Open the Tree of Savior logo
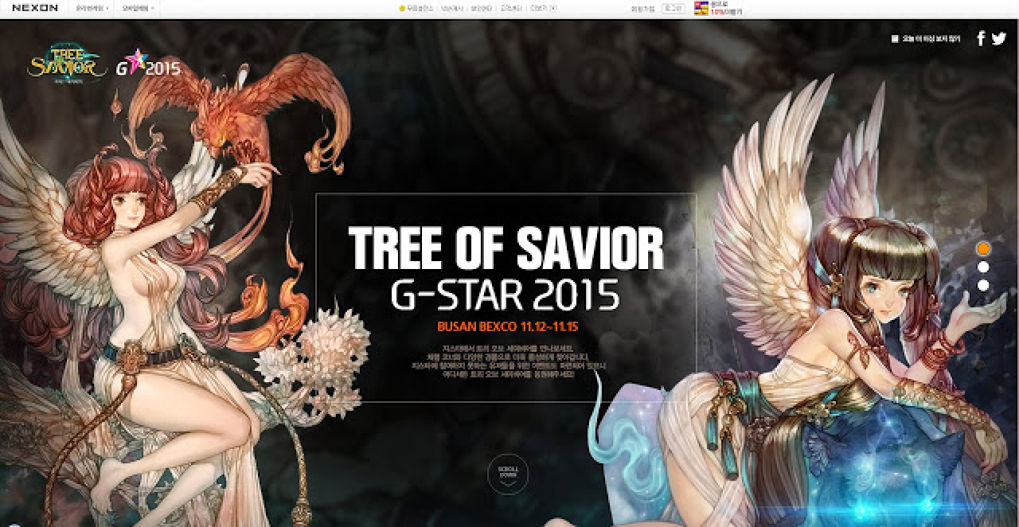The image size is (1019, 527). tap(67, 65)
